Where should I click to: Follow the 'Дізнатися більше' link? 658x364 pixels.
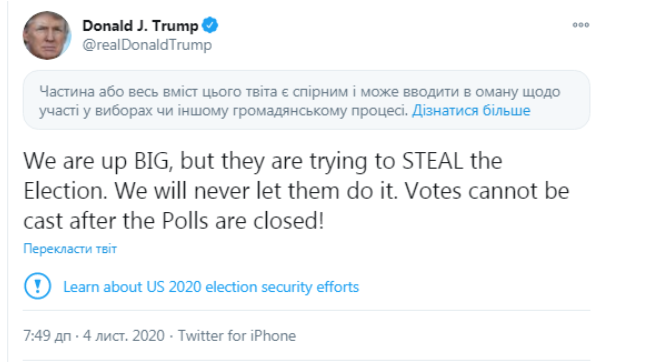coord(471,110)
